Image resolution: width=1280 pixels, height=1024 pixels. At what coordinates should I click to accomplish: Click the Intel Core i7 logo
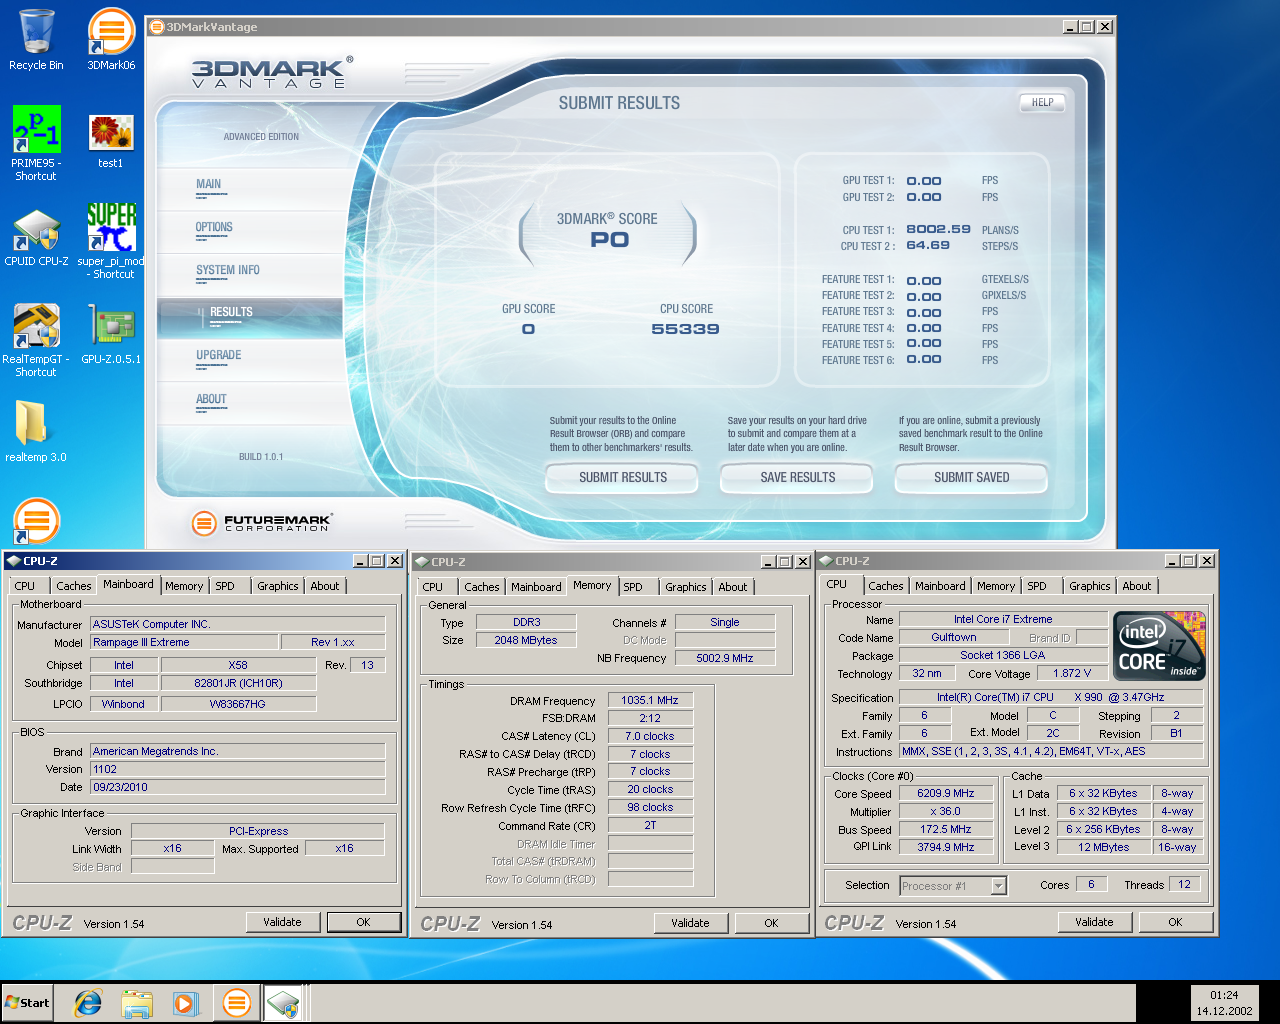(x=1160, y=646)
